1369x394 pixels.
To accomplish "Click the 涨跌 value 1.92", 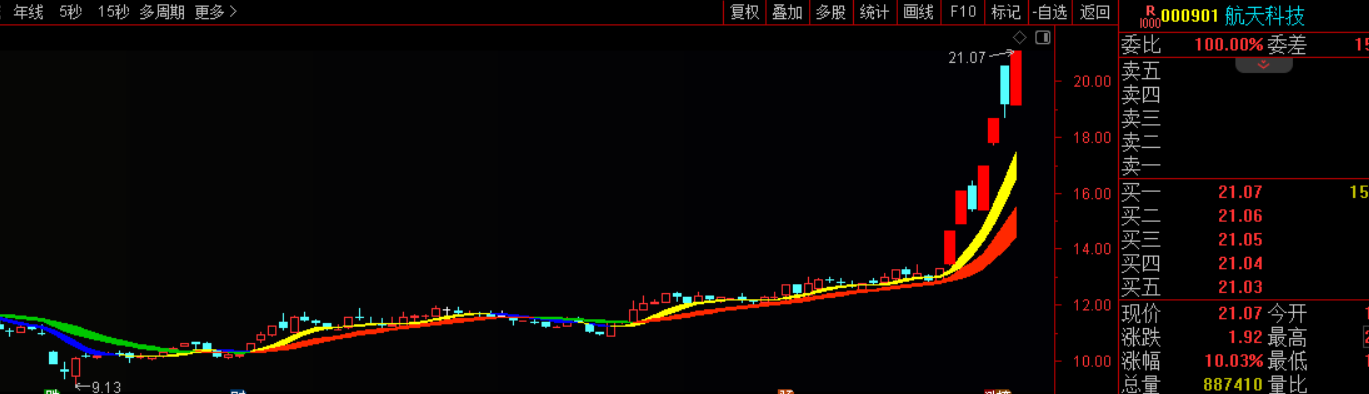I will click(1244, 338).
